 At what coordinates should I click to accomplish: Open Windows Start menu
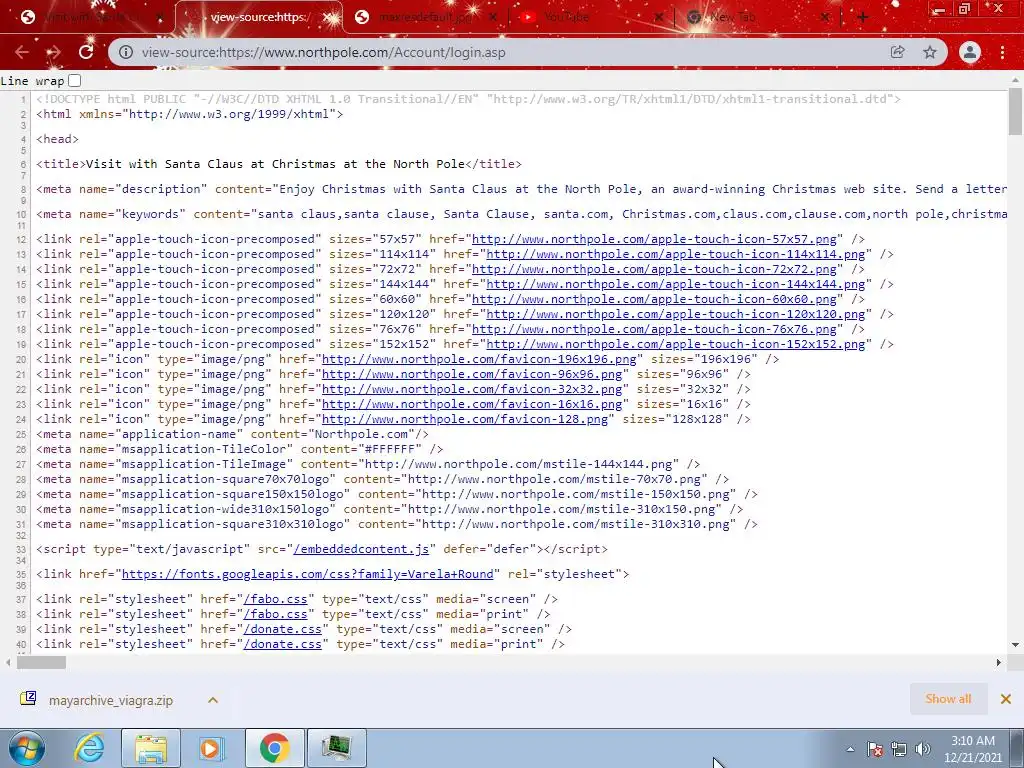(27, 748)
